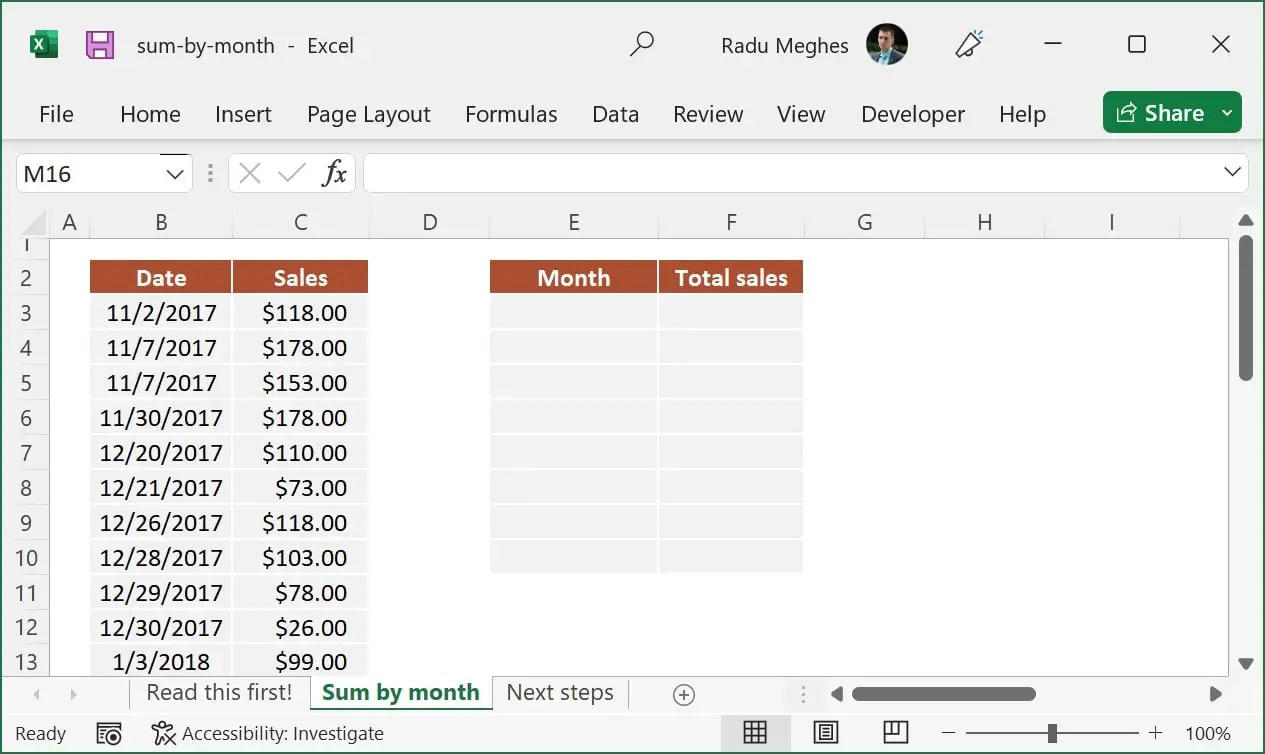This screenshot has width=1265, height=754.
Task: Expand the Name Box dropdown arrow
Action: point(175,174)
